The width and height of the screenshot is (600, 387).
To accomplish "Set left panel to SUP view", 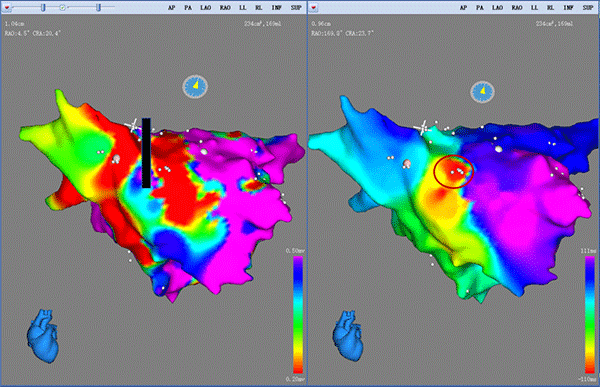I will 296,8.
